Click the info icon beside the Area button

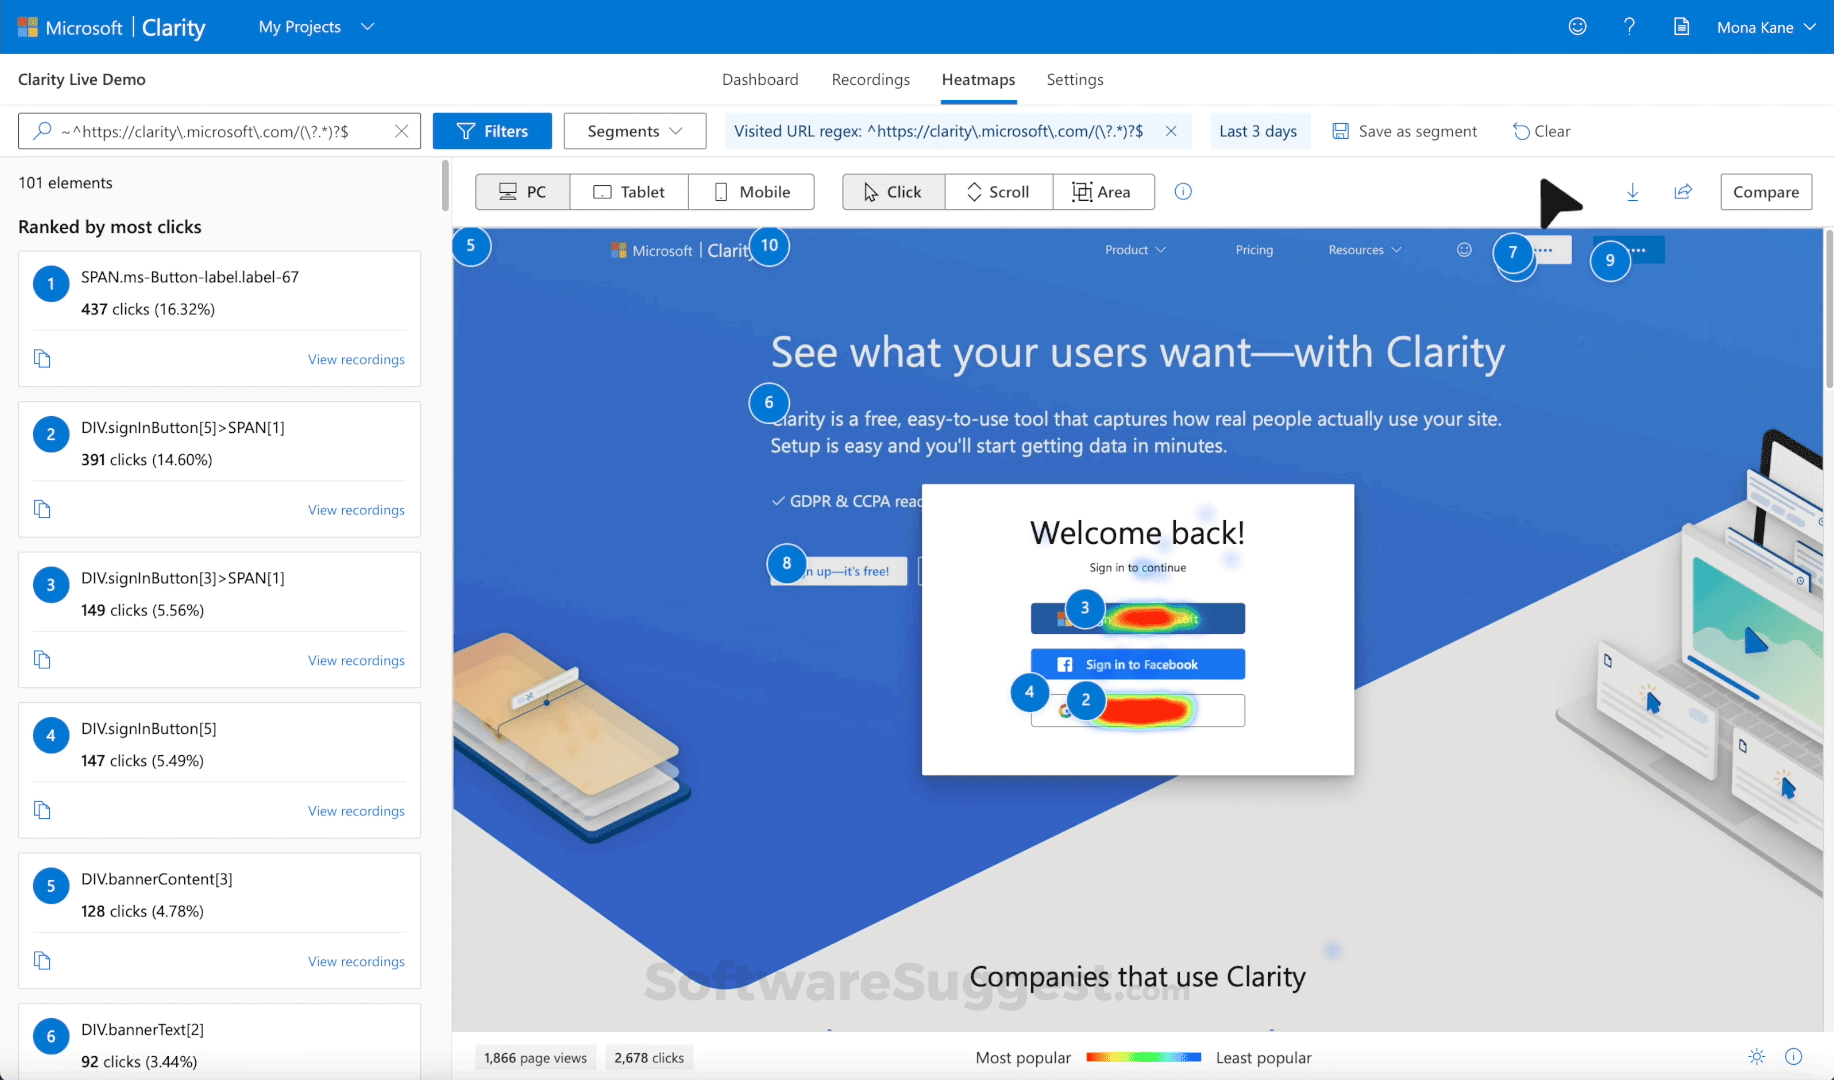point(1182,192)
